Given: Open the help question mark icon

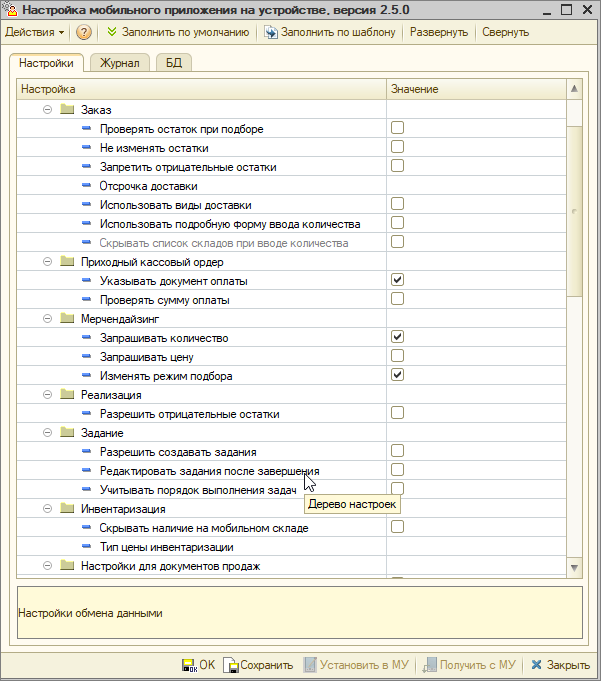Looking at the screenshot, I should [x=83, y=33].
